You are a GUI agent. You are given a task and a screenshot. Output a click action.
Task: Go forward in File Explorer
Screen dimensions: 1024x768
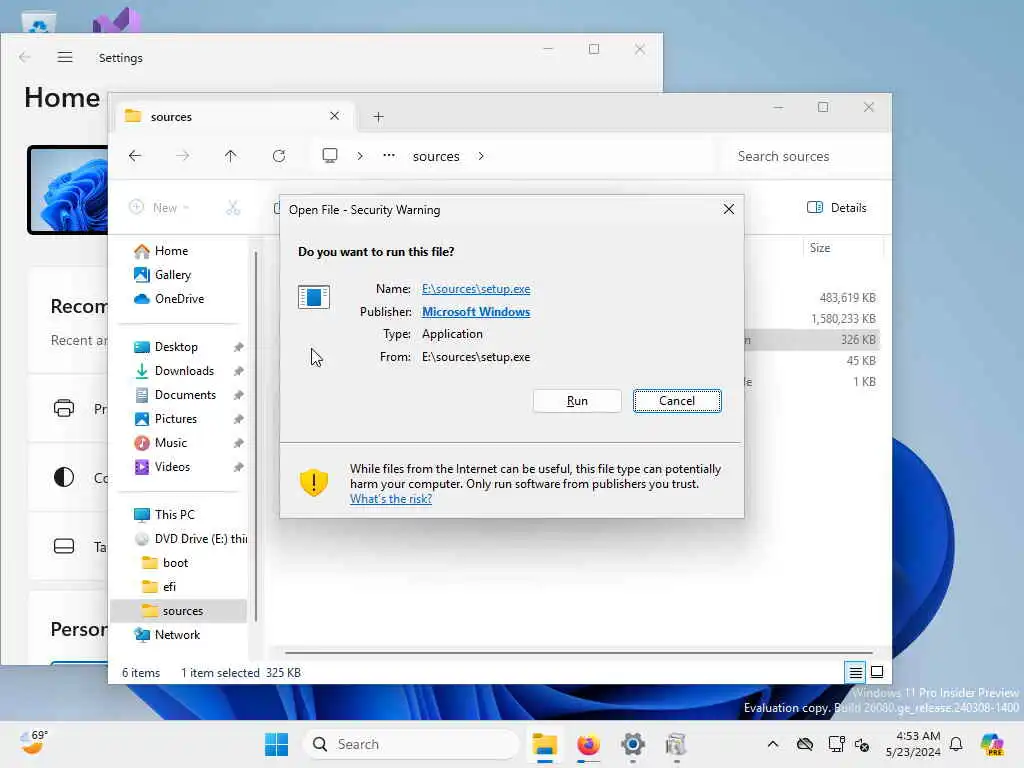183,156
